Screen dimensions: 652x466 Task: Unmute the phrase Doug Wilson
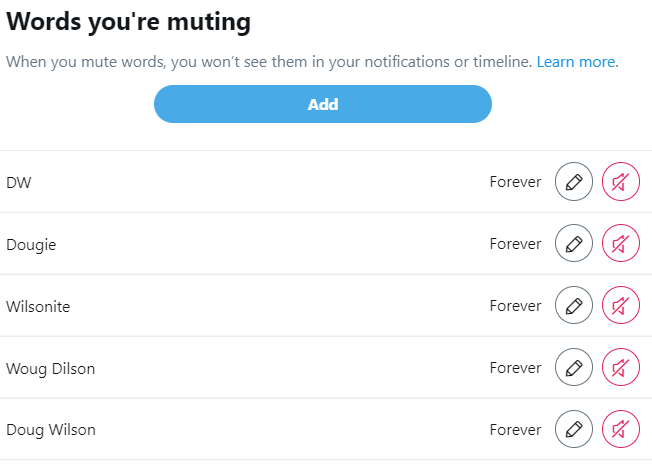coord(621,429)
